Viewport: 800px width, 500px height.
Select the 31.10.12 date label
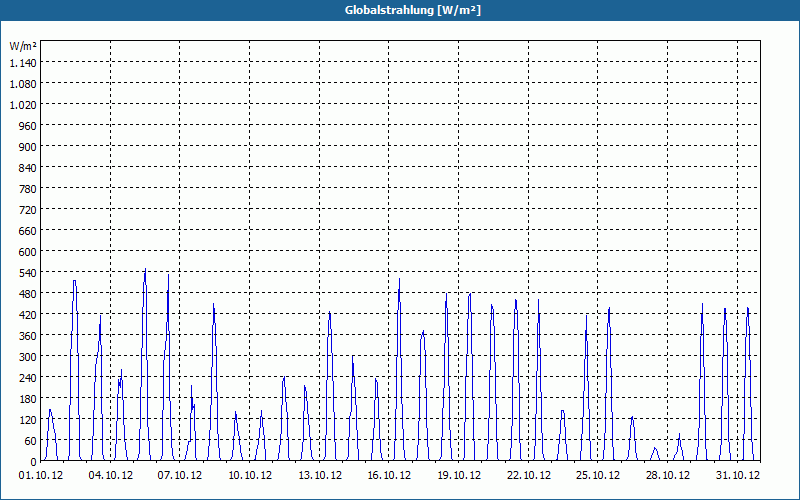(738, 476)
